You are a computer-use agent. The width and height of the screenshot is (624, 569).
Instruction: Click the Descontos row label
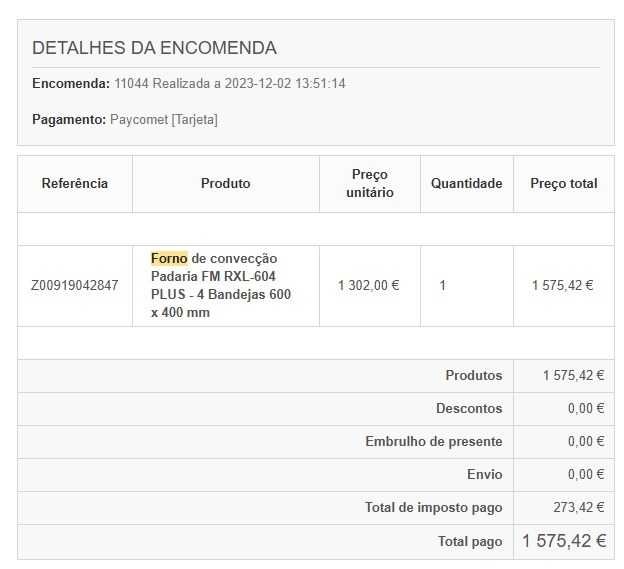(x=469, y=409)
